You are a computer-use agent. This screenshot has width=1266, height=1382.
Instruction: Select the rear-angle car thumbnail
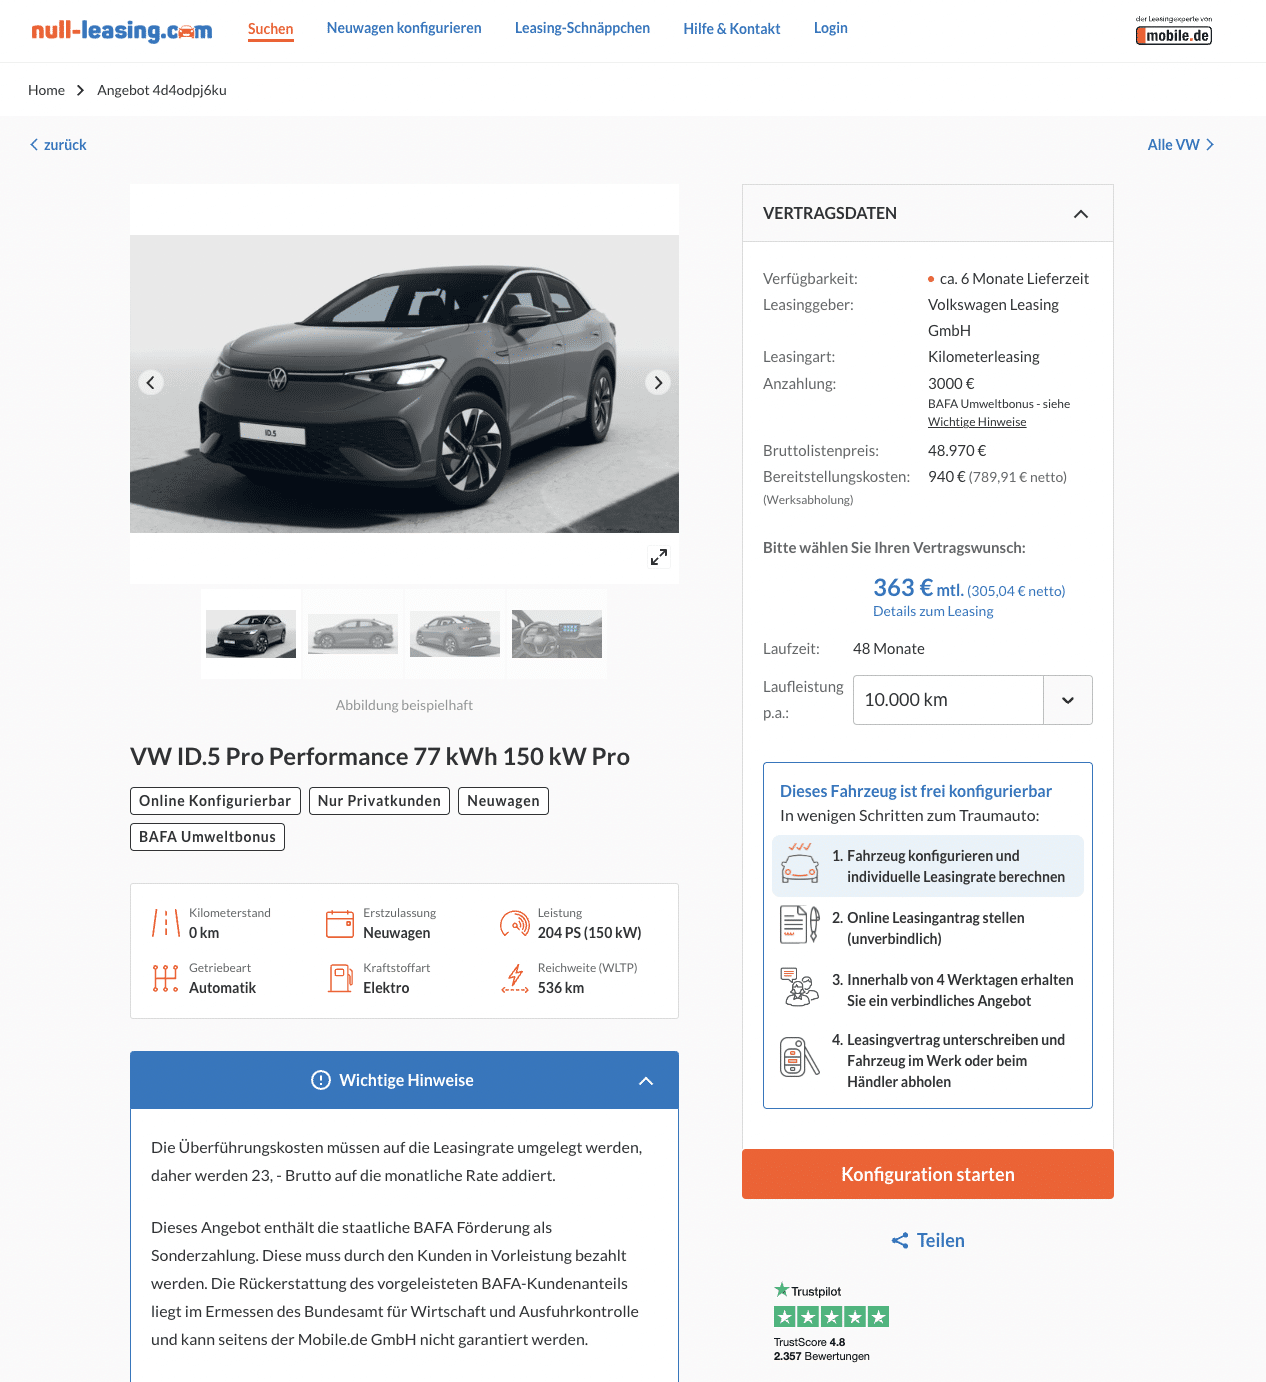455,634
